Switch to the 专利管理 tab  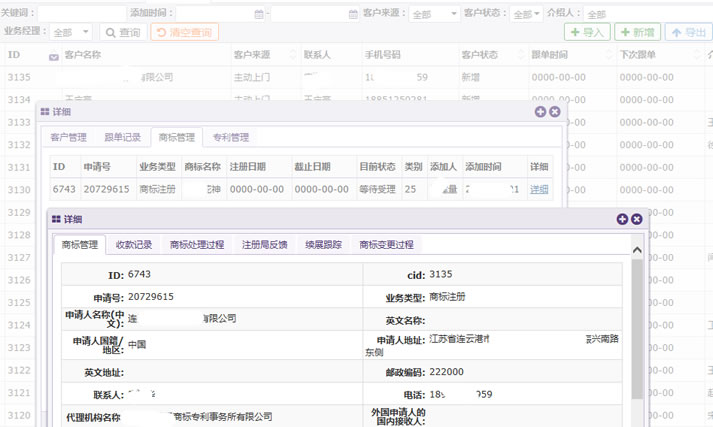click(x=229, y=137)
